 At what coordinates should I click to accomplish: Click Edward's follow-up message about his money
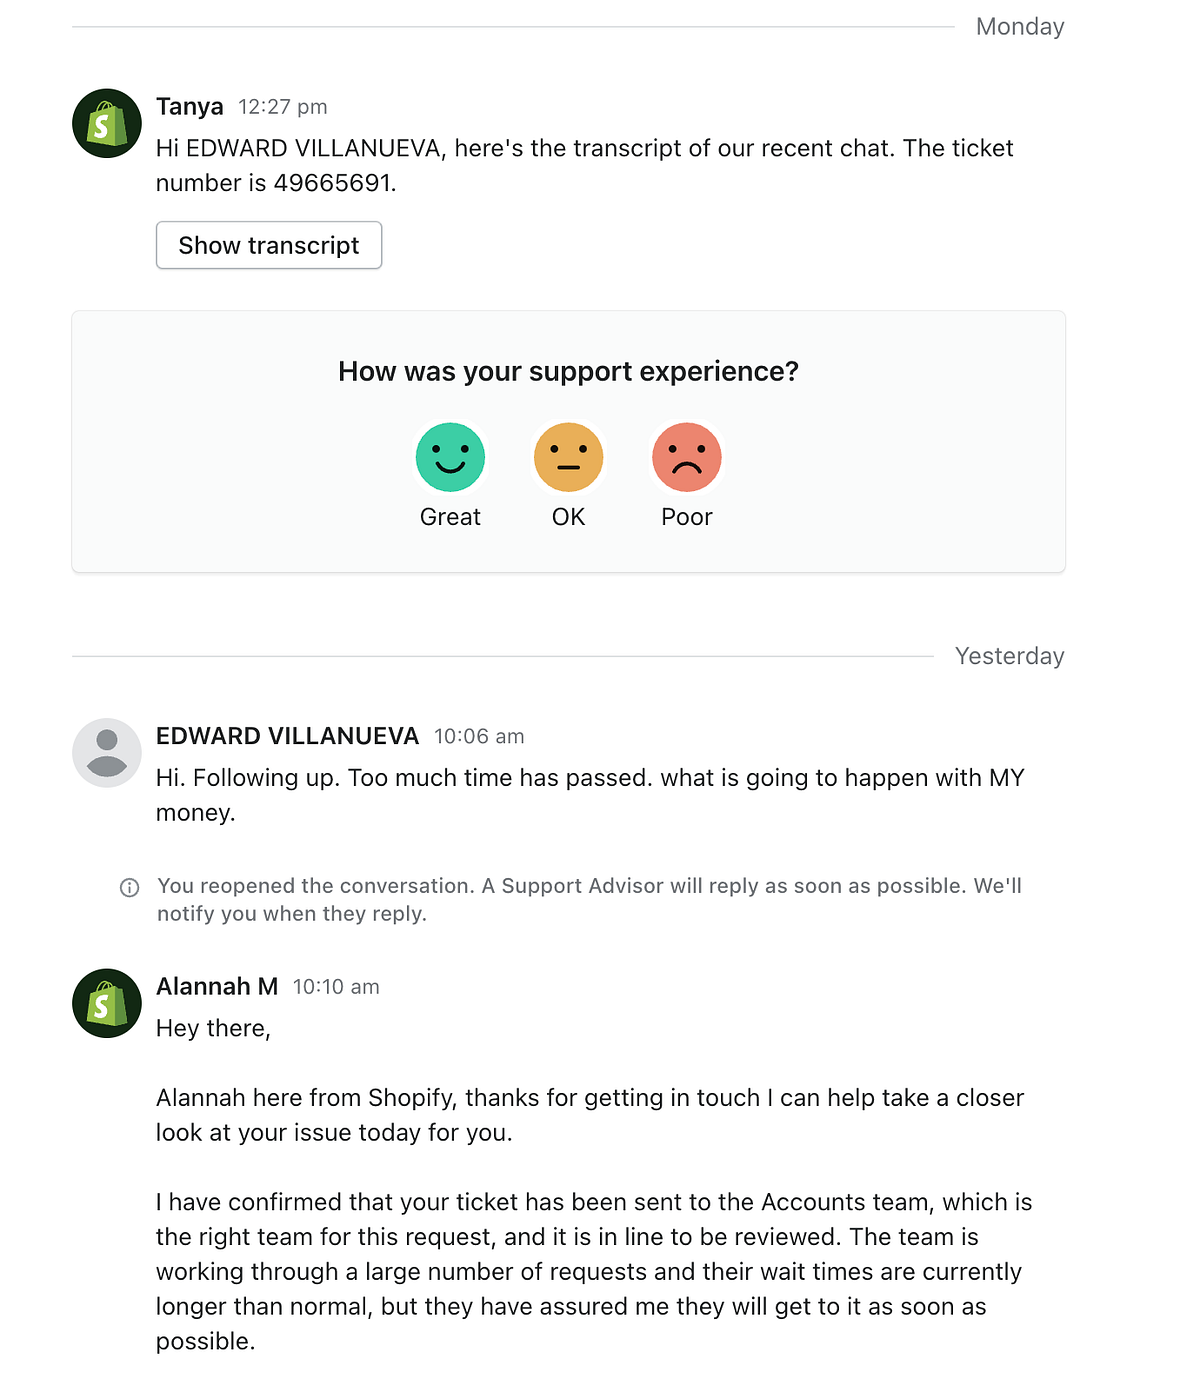click(590, 794)
